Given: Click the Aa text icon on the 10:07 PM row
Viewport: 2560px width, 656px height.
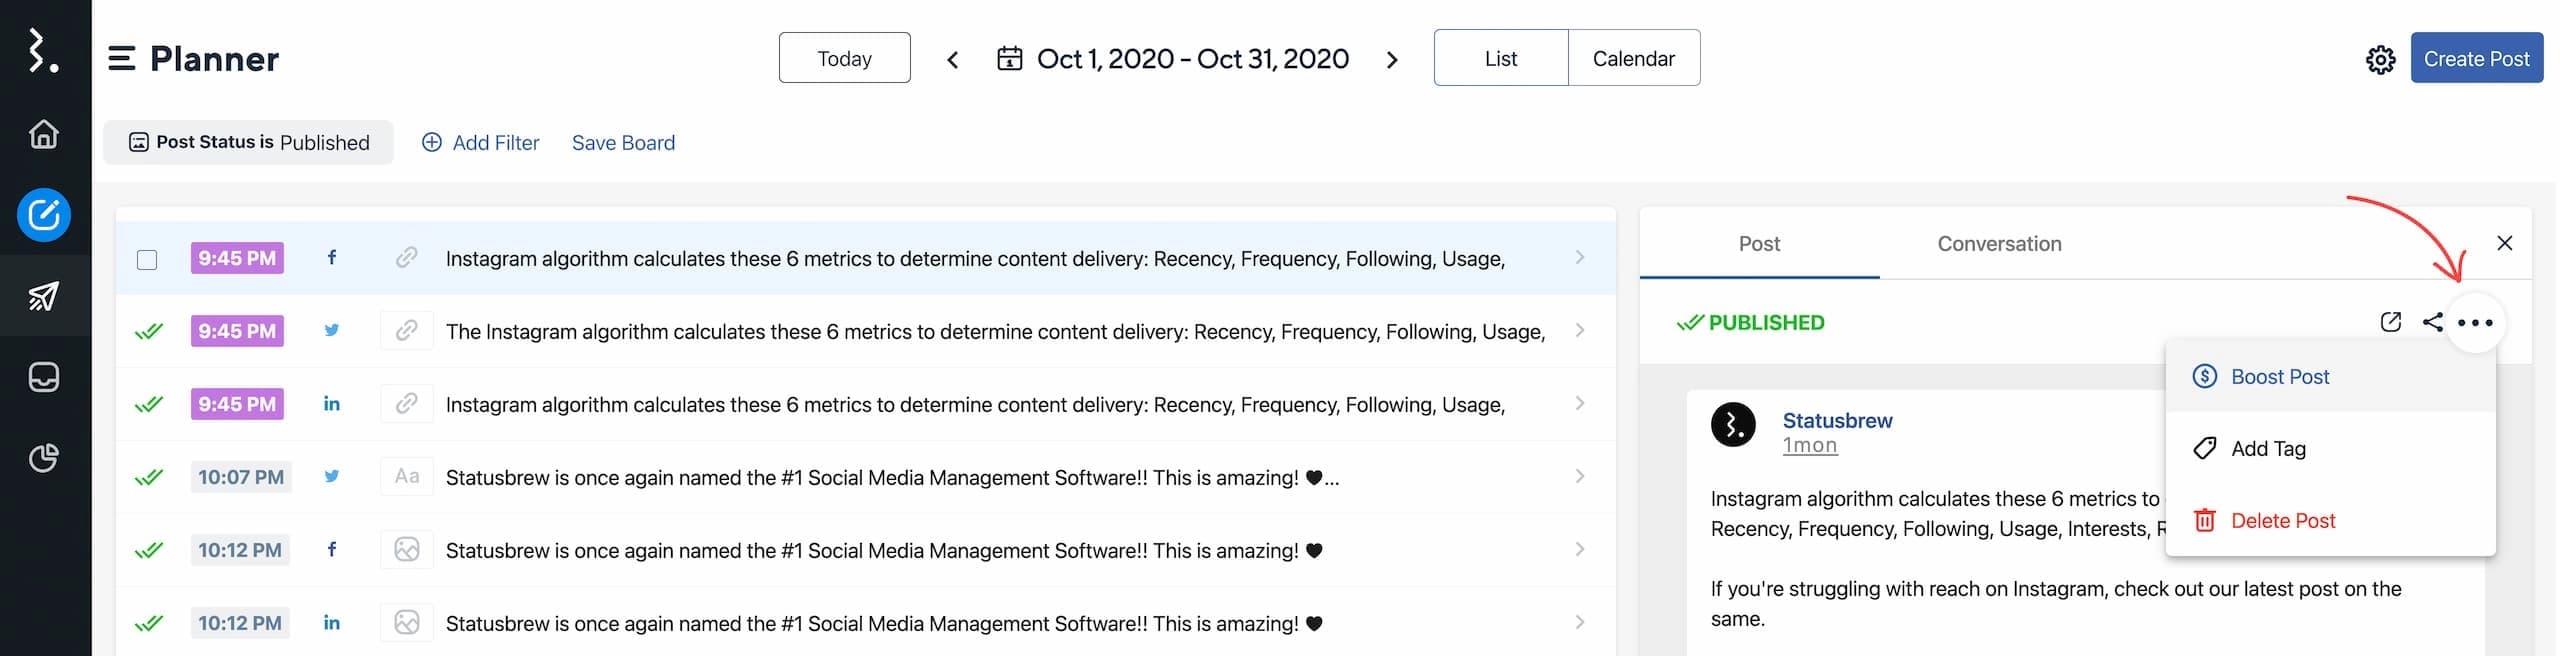Looking at the screenshot, I should pyautogui.click(x=406, y=477).
